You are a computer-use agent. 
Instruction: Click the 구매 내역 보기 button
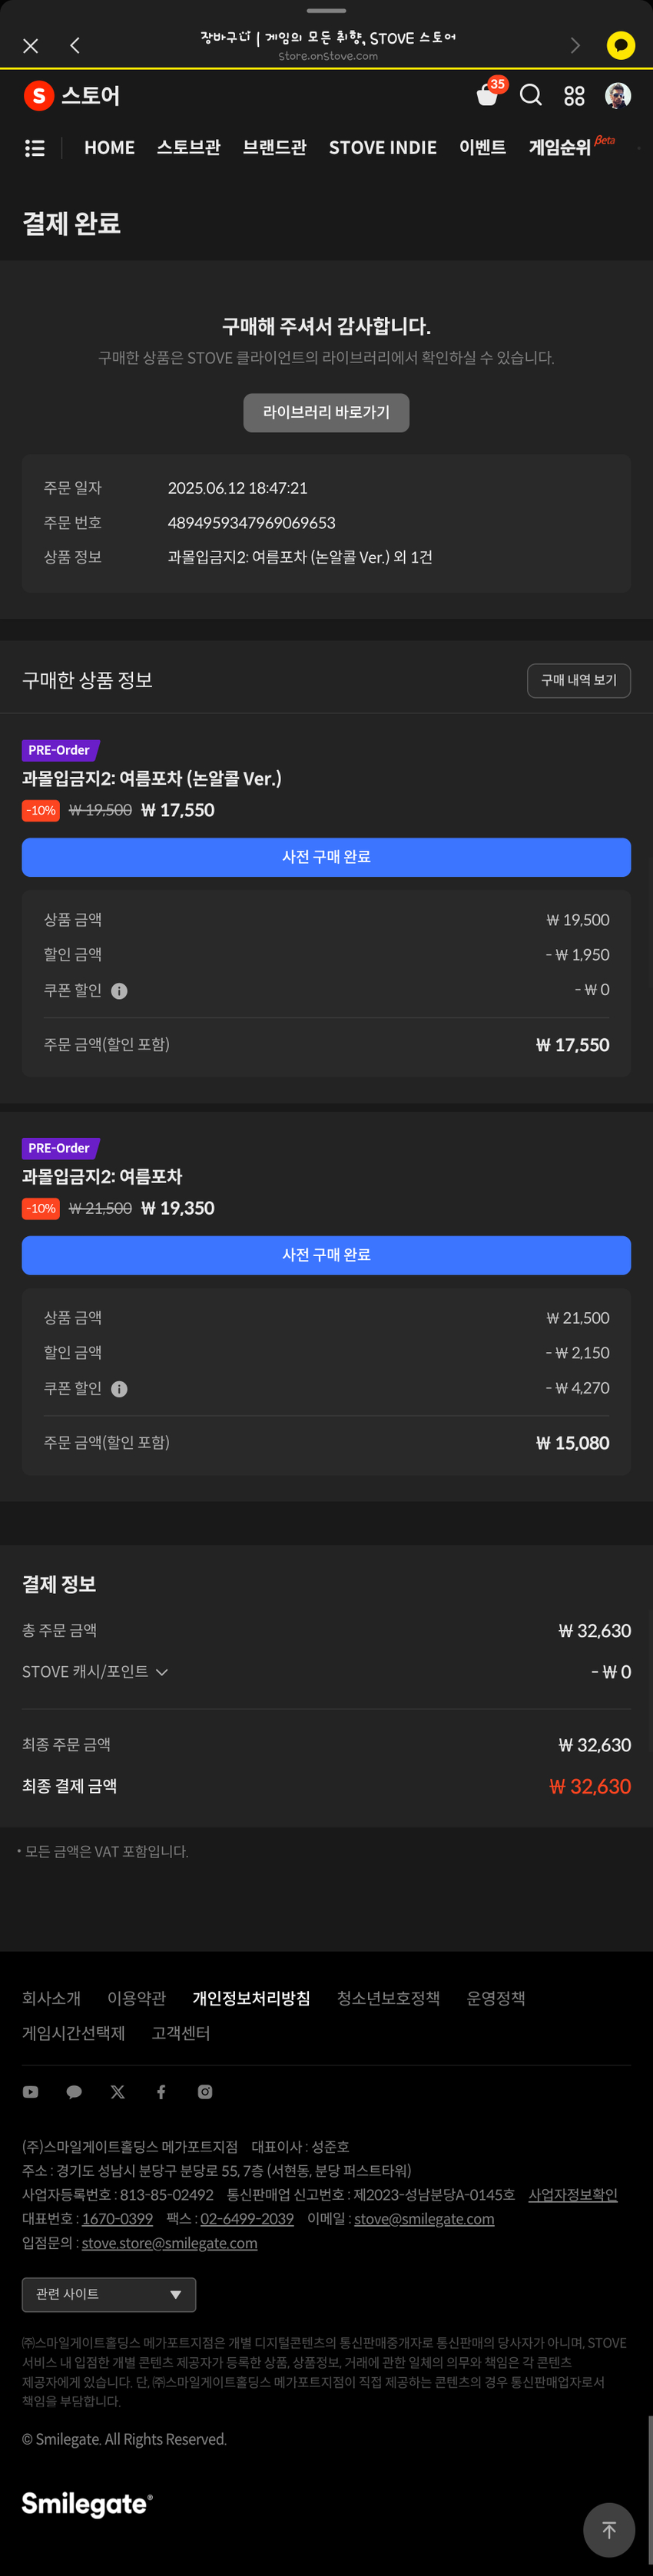click(x=578, y=680)
